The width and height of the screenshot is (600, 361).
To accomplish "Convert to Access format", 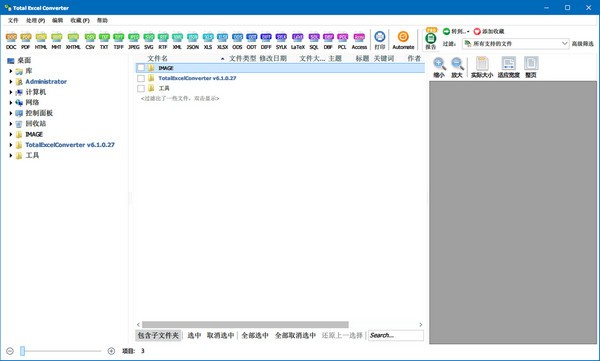I will pos(359,41).
